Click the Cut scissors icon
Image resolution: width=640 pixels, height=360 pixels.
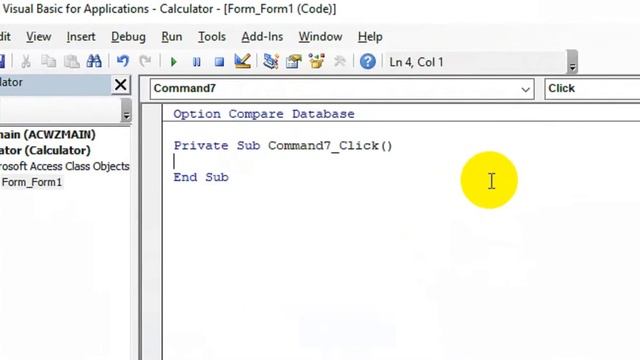[x=26, y=62]
